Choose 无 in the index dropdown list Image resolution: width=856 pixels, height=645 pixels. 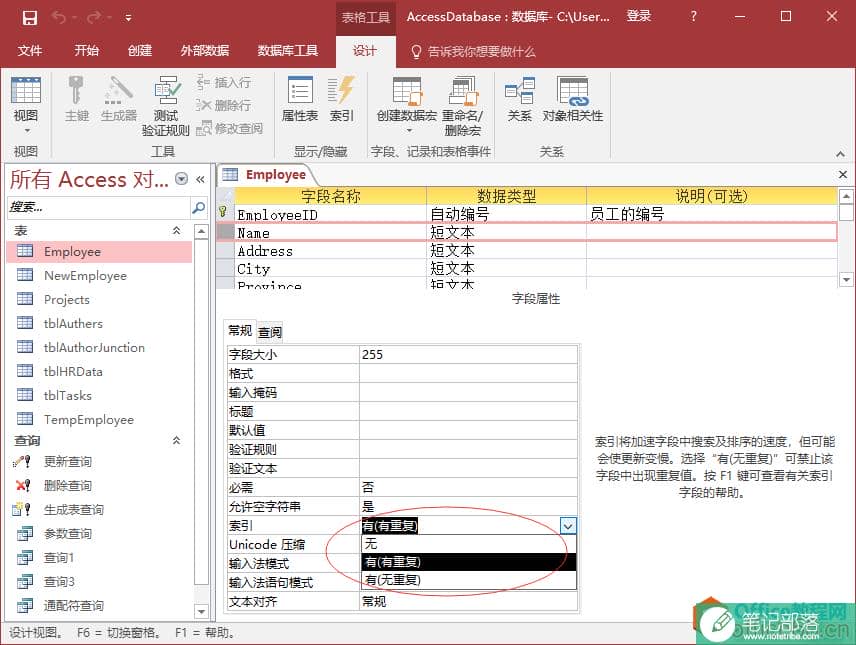[468, 544]
